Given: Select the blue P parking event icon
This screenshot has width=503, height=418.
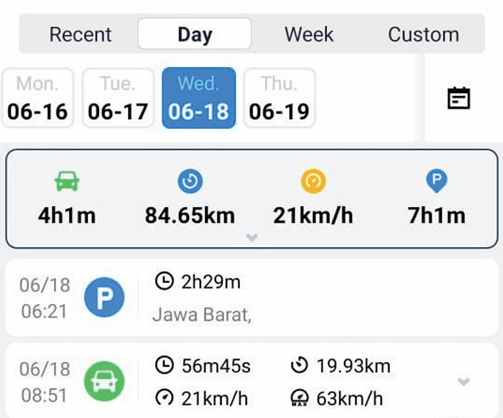Looking at the screenshot, I should [104, 297].
